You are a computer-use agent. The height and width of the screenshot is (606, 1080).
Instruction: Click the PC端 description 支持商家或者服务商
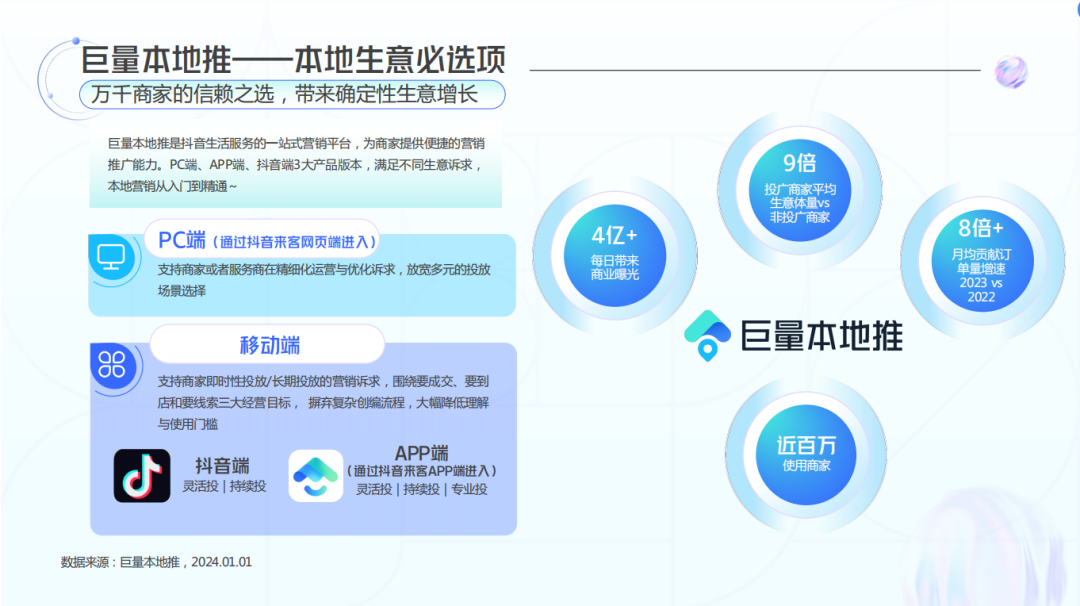click(324, 280)
